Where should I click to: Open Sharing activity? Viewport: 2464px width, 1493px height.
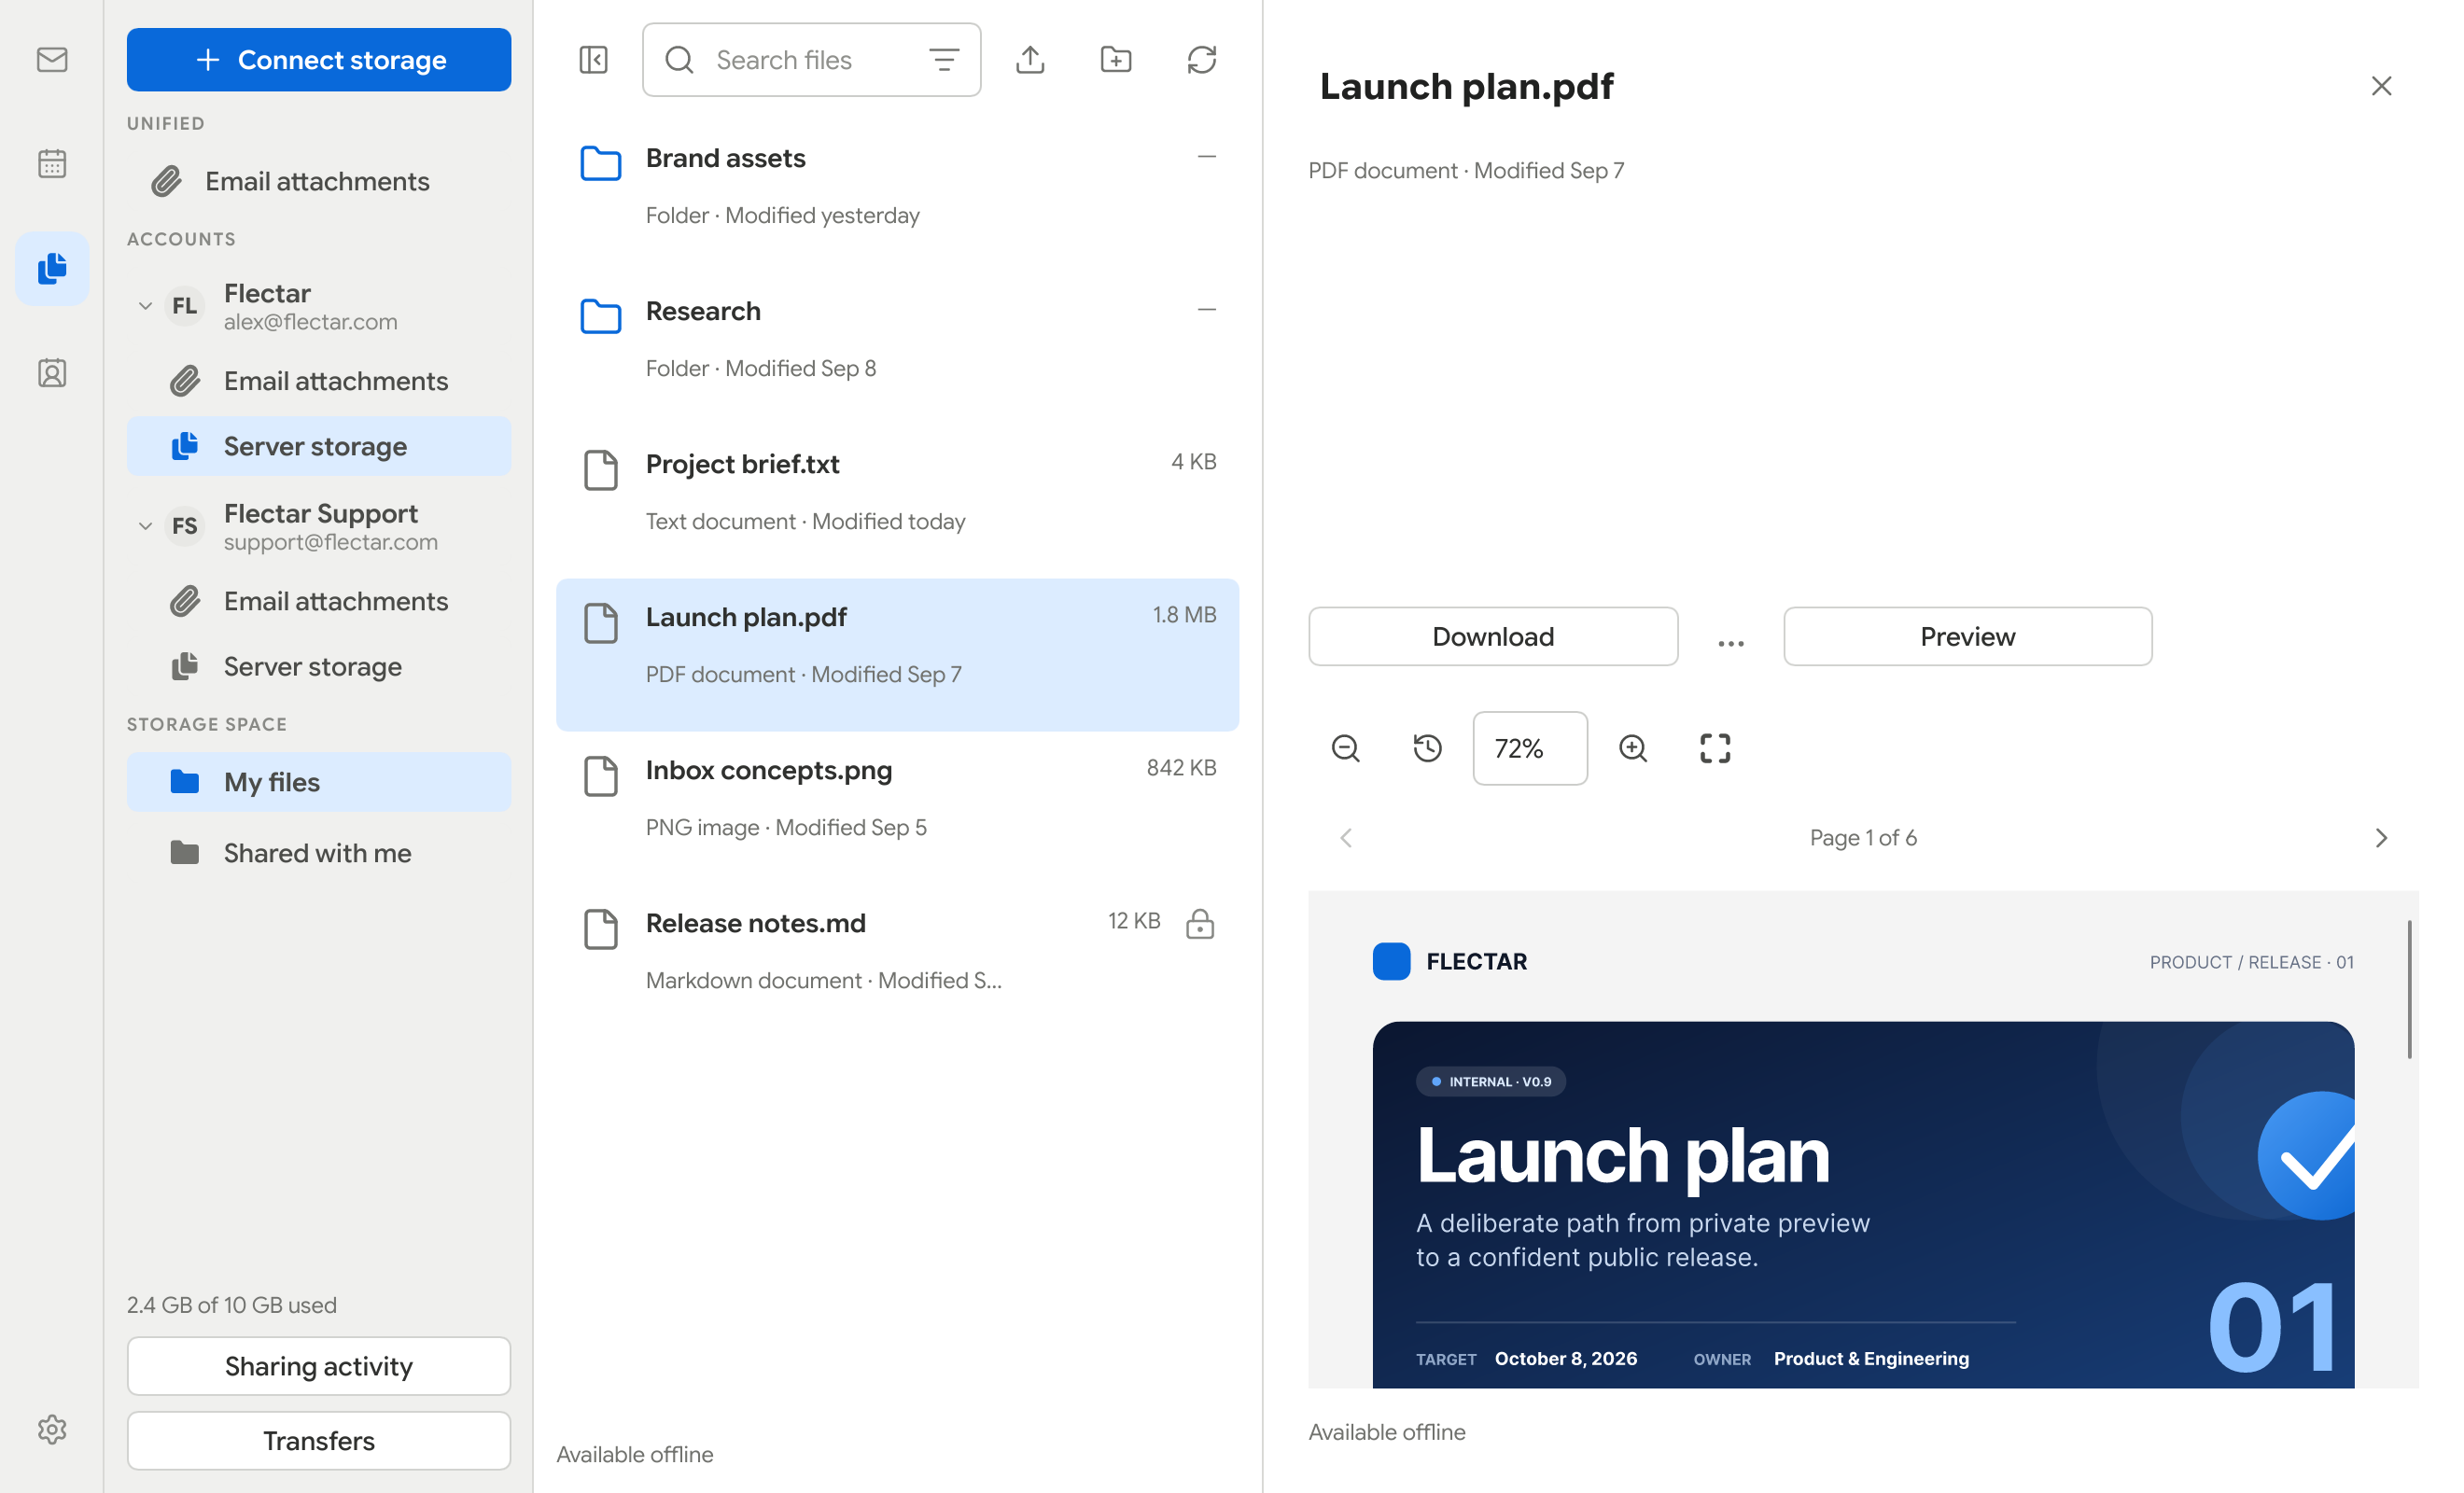tap(319, 1366)
